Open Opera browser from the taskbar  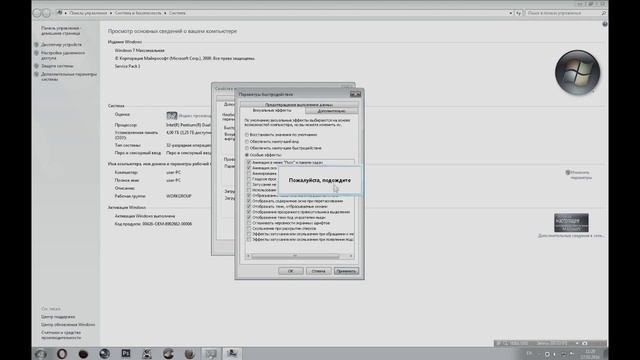pyautogui.click(x=62, y=354)
